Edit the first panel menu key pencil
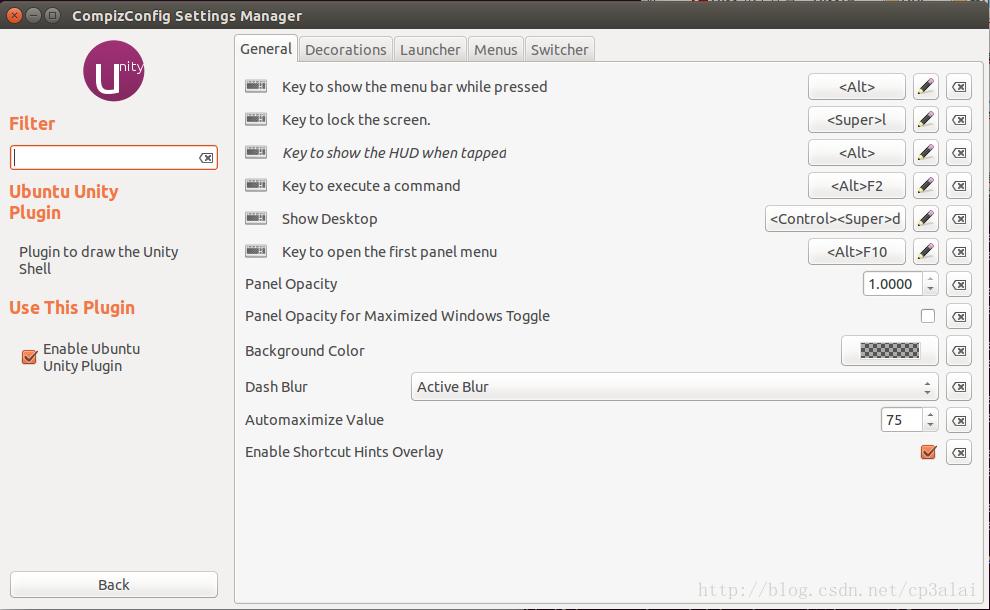This screenshot has width=990, height=610. click(925, 251)
